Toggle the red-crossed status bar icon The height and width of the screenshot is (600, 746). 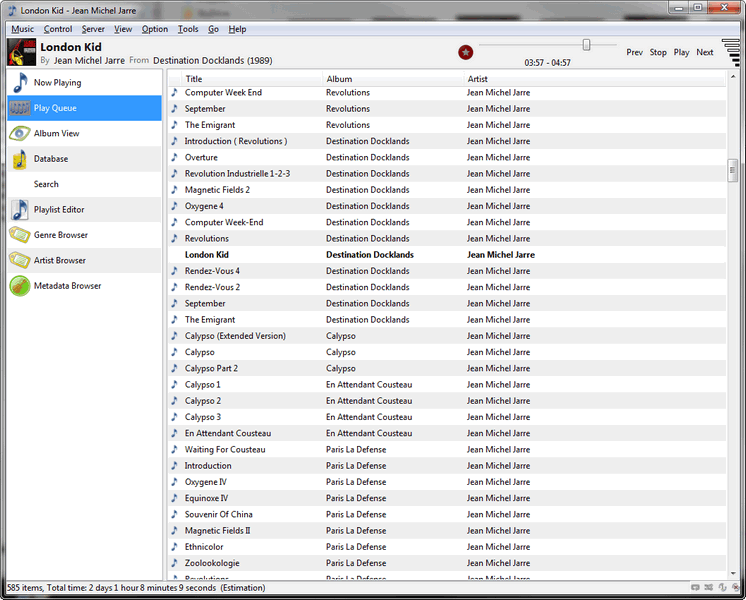tap(735, 588)
